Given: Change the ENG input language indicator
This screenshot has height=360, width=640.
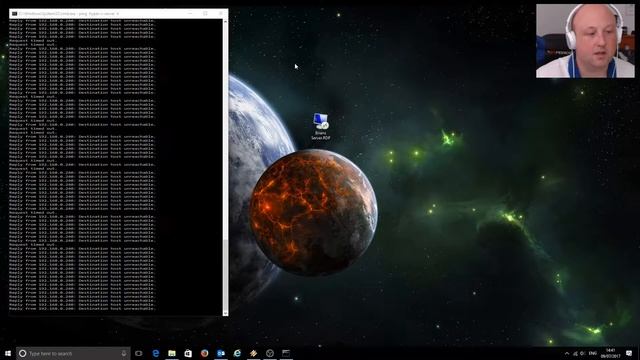Looking at the screenshot, I should (593, 353).
